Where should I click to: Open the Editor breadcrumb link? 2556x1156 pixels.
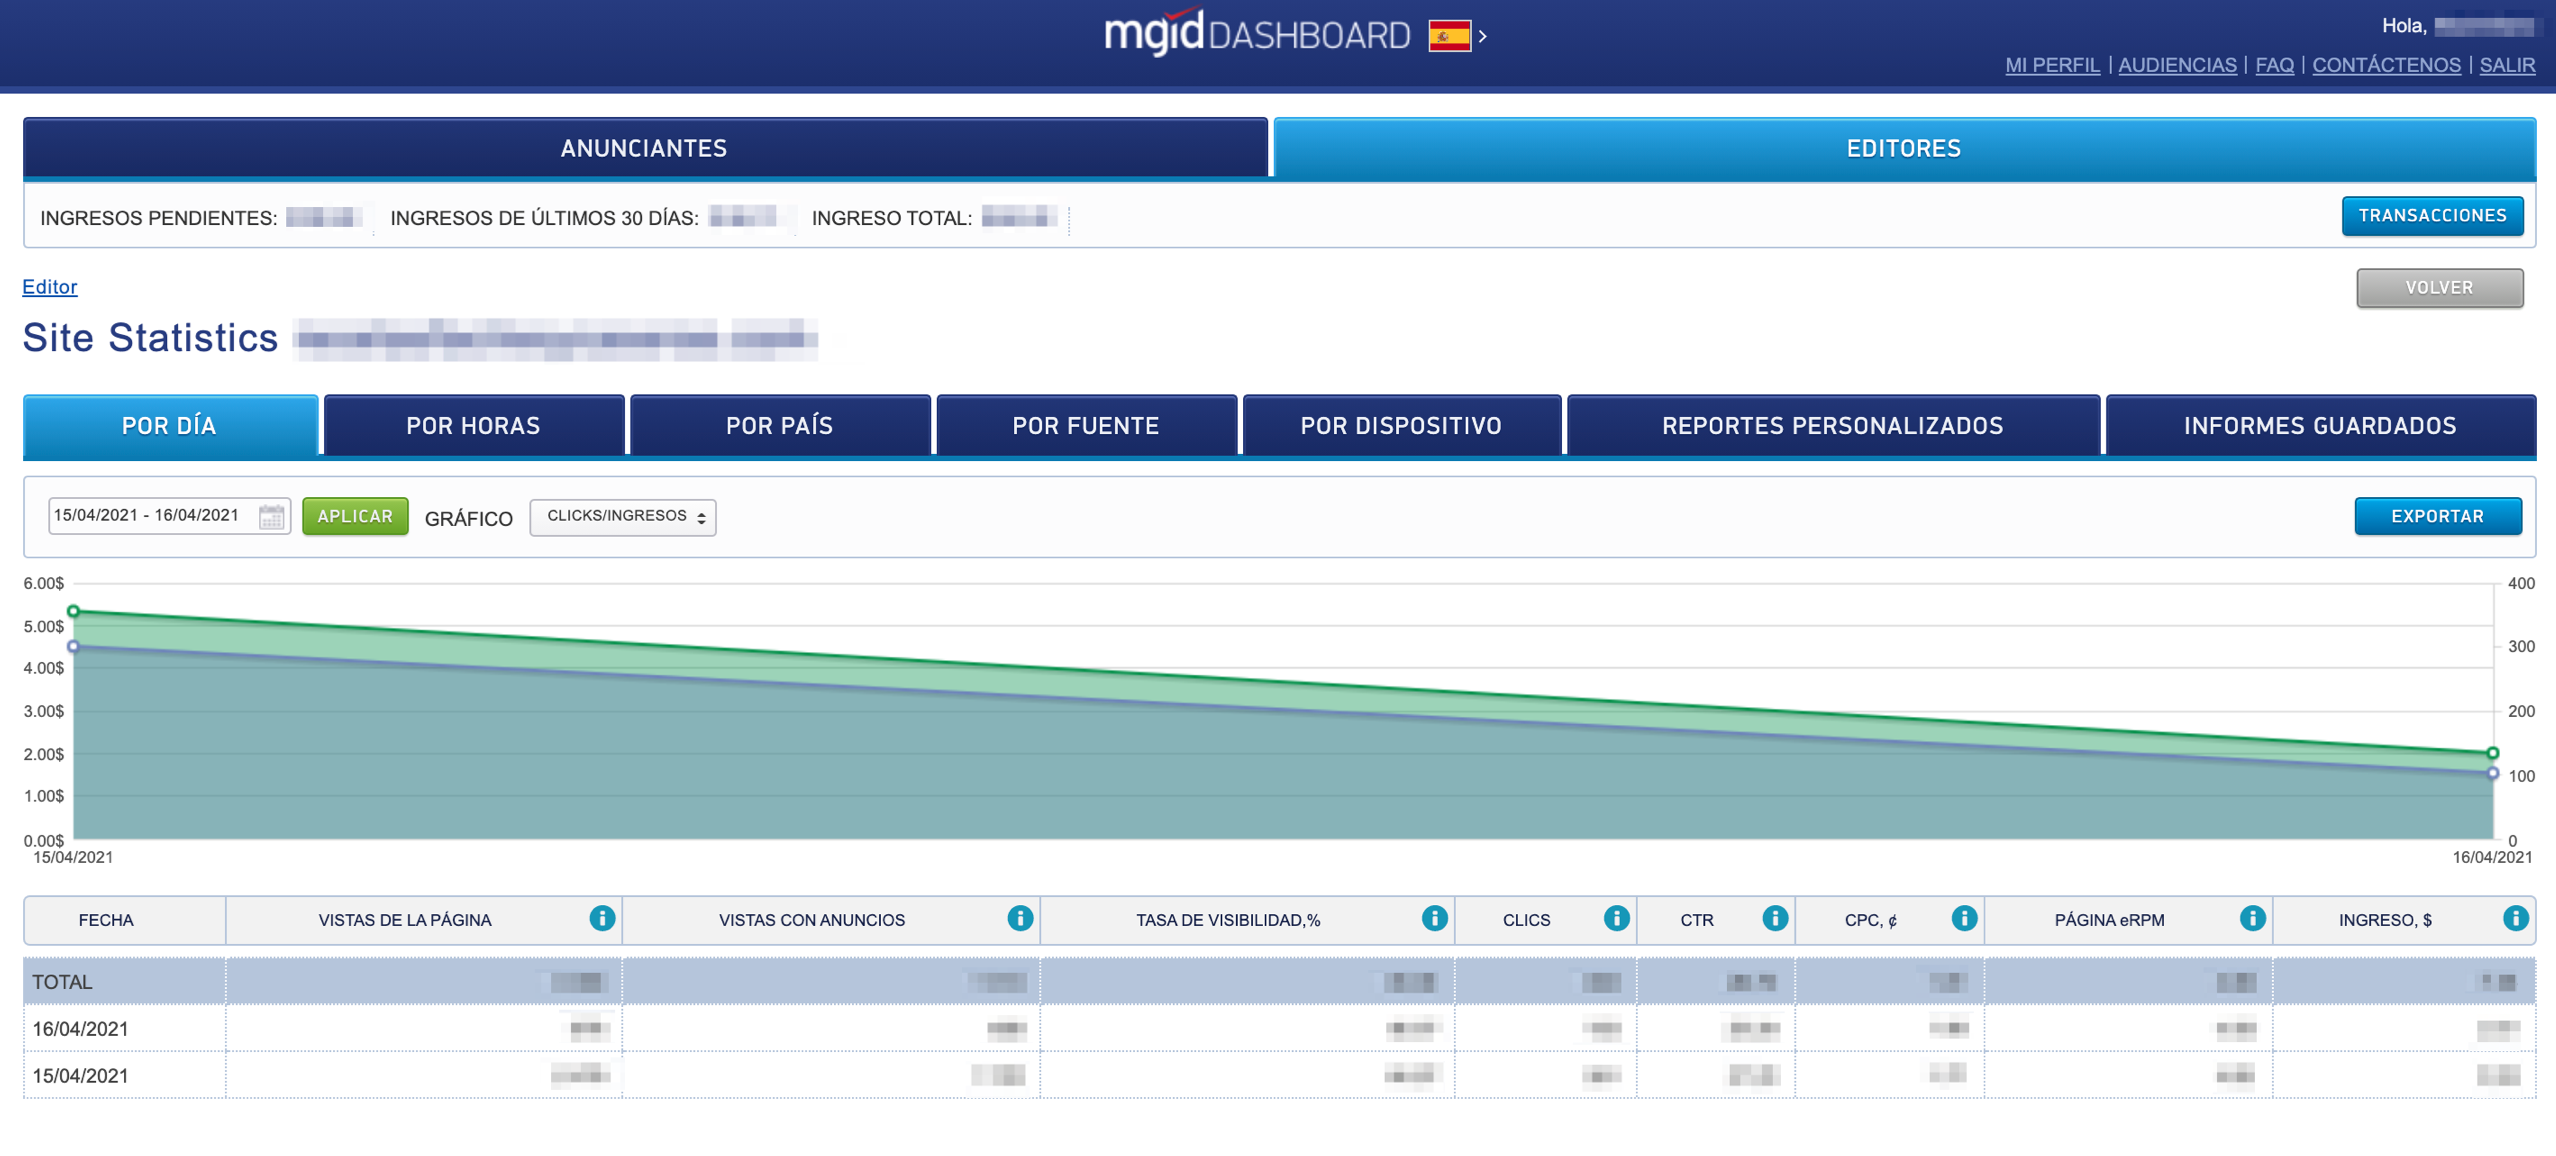point(49,287)
